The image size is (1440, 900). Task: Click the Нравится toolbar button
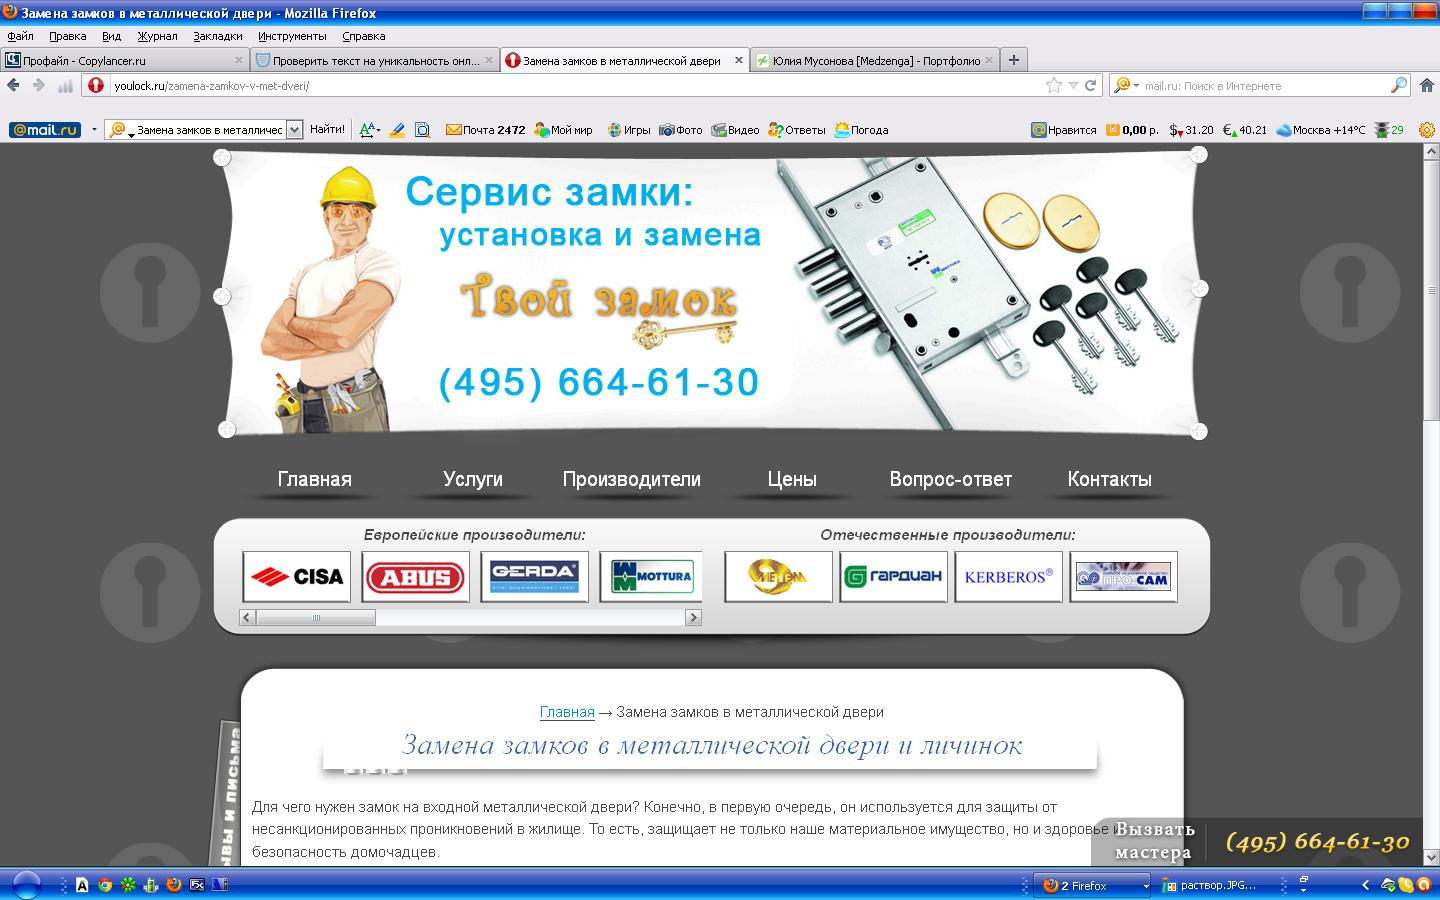pos(1064,130)
